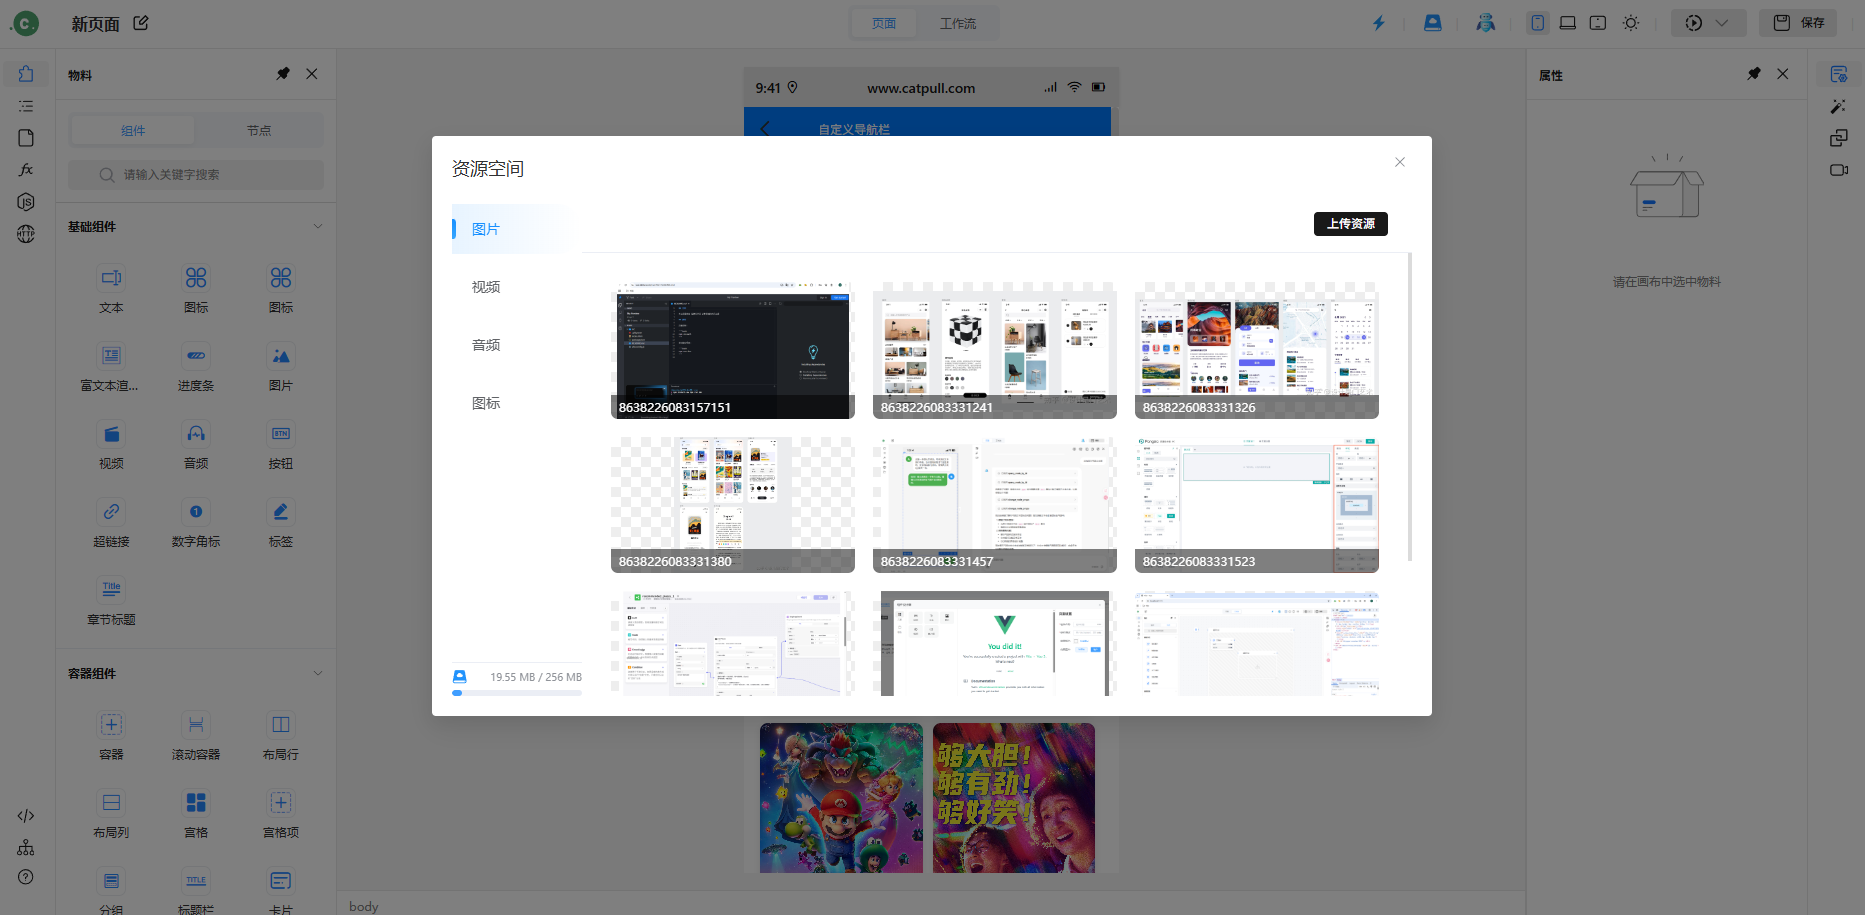Screen dimensions: 1865x915
Task: Open the preview dropdown arrow in toolbar
Action: click(1721, 23)
